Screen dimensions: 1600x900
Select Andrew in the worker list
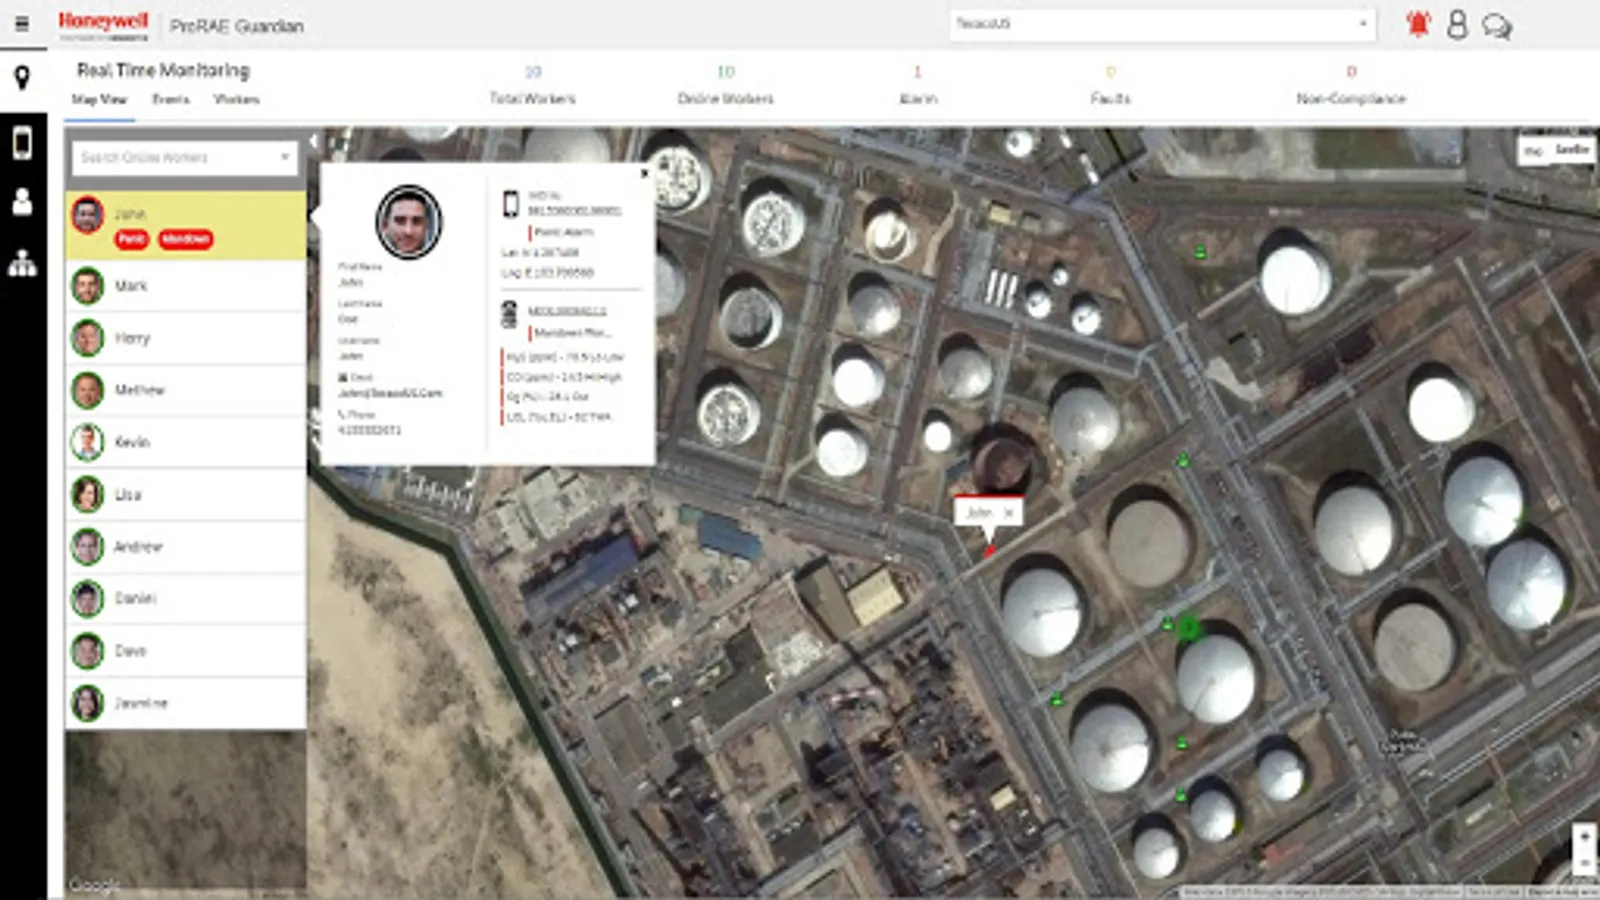[x=186, y=547]
